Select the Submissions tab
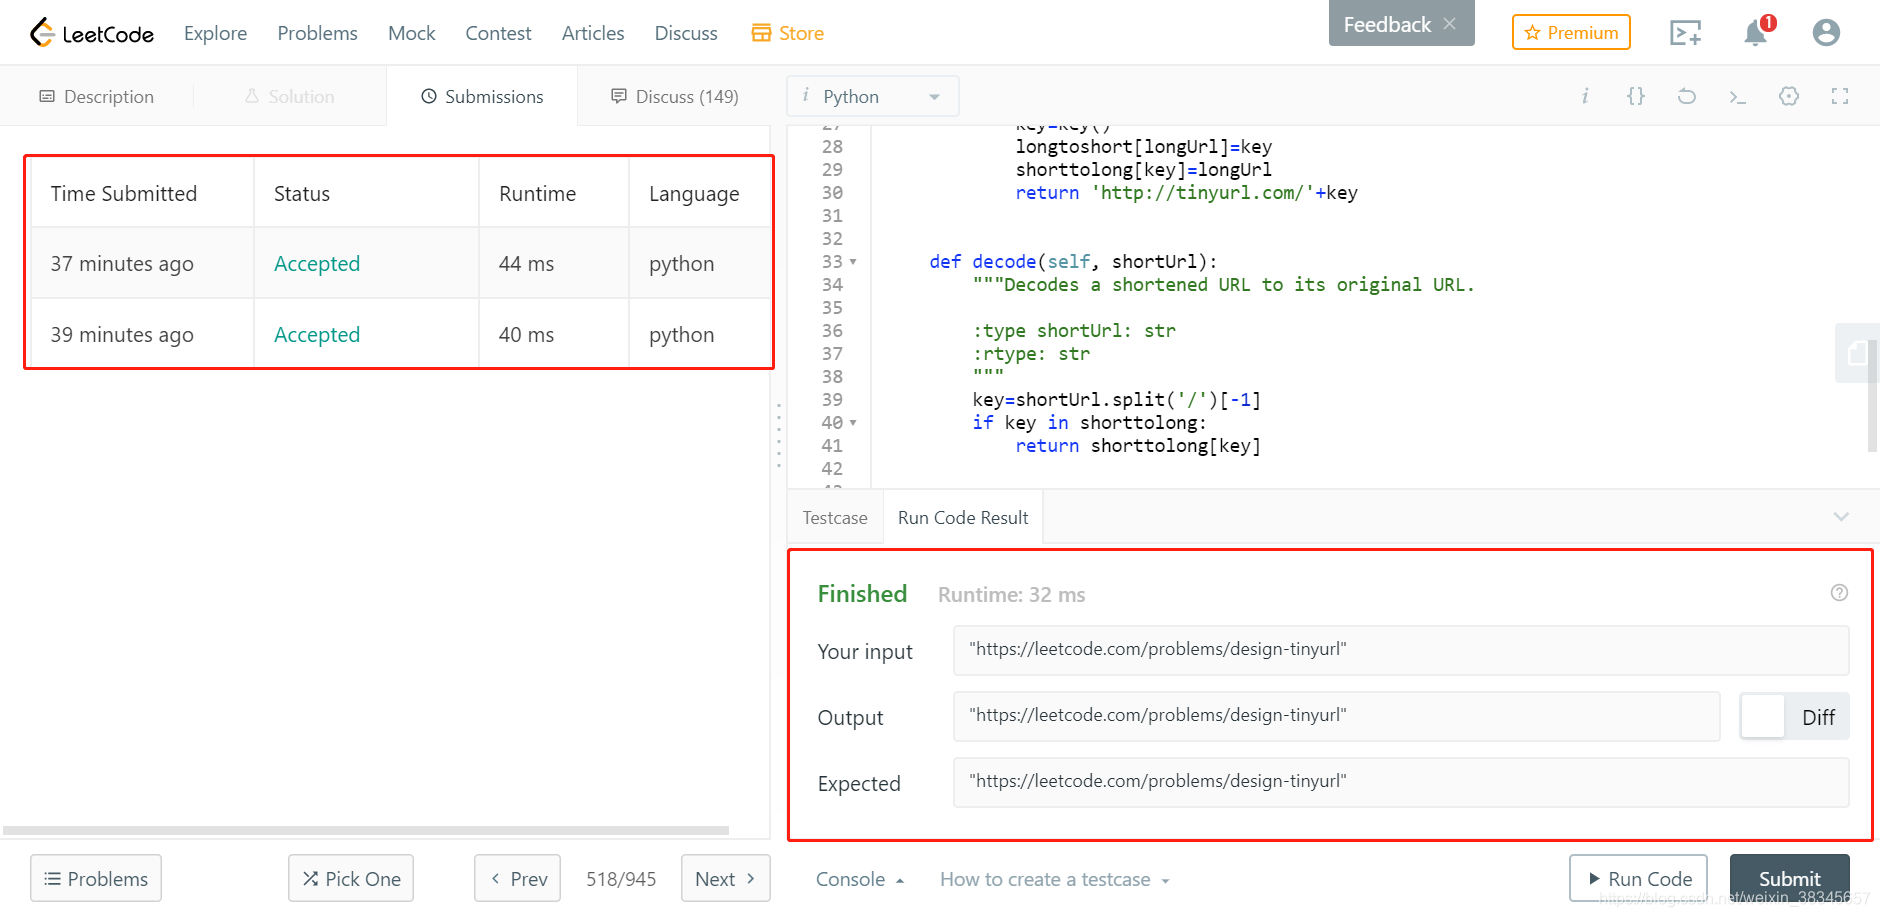1880x917 pixels. (x=482, y=96)
